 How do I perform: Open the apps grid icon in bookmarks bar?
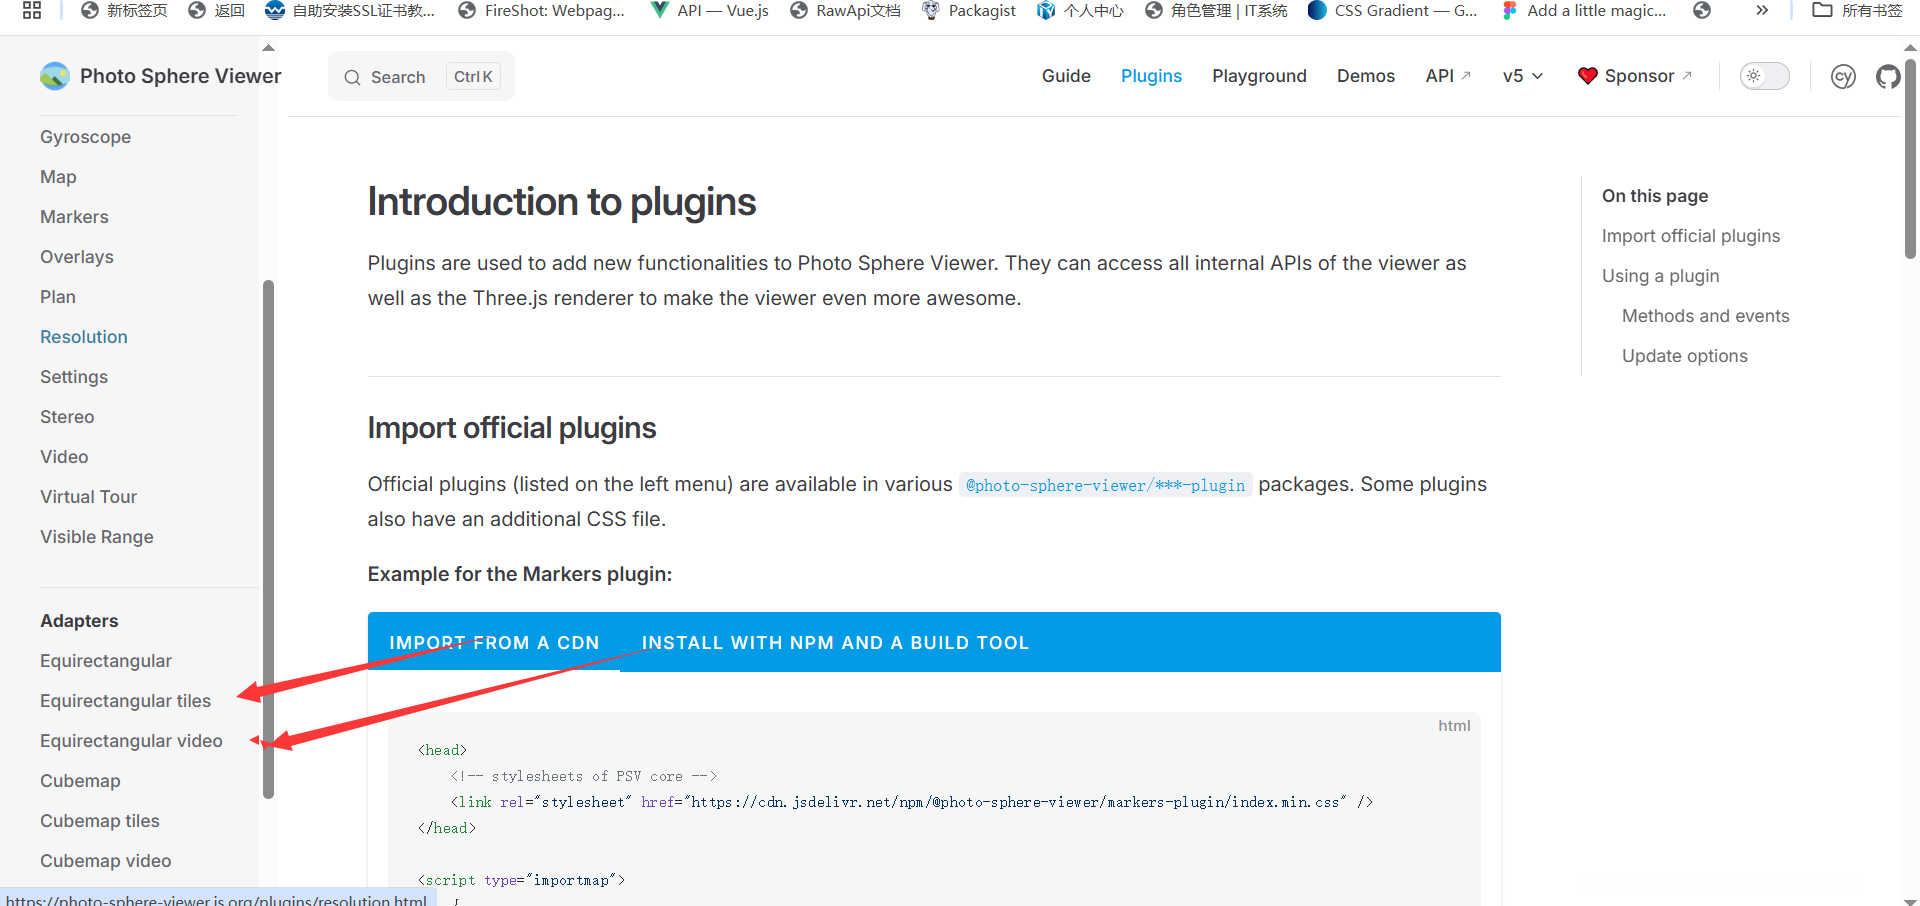32,10
